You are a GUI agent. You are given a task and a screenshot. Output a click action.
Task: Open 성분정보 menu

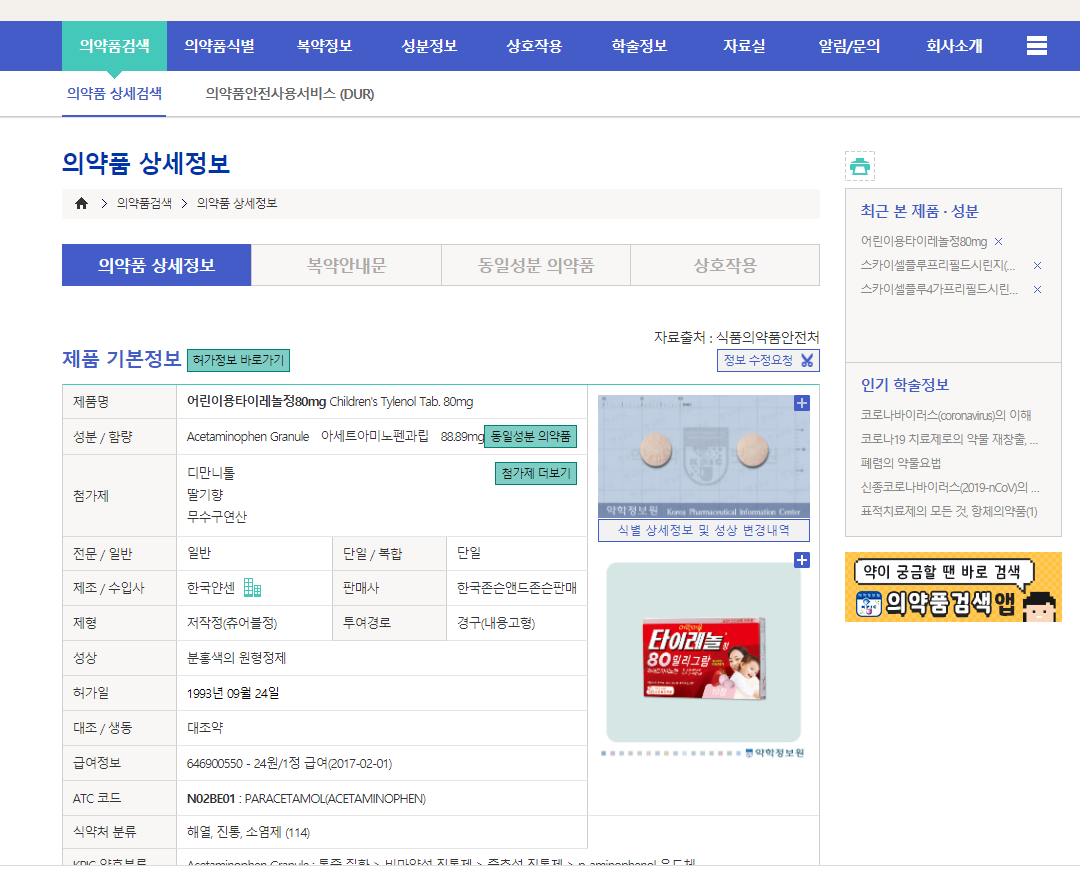pyautogui.click(x=429, y=45)
